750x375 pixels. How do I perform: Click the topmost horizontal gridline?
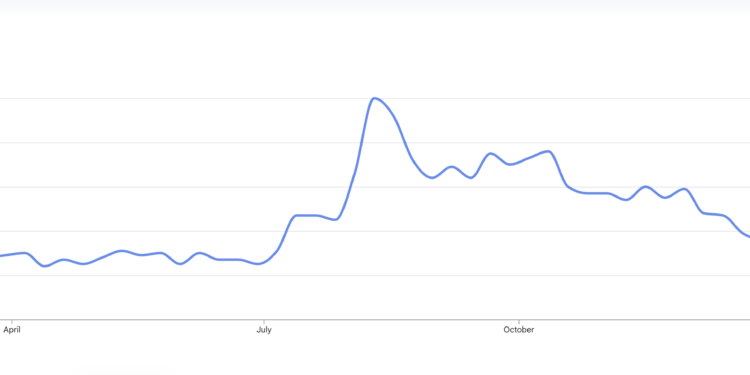pos(375,99)
